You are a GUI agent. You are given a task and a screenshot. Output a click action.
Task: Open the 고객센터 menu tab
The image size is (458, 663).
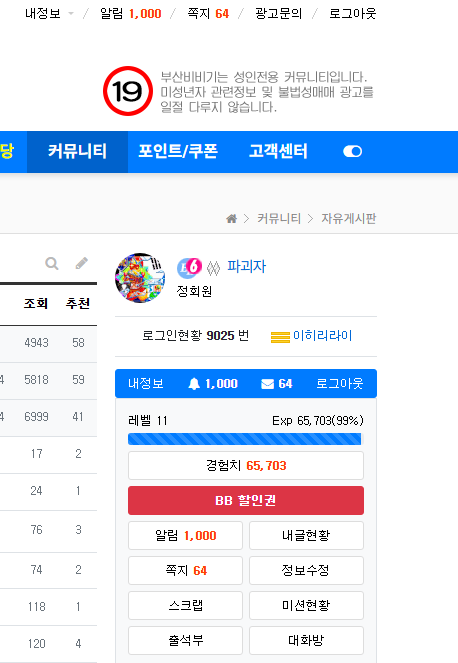point(278,151)
